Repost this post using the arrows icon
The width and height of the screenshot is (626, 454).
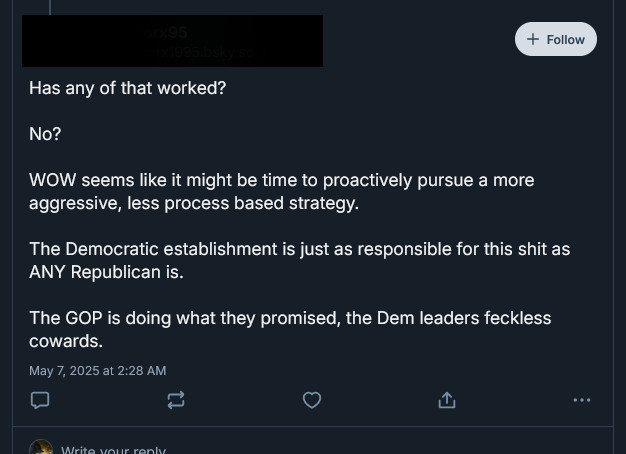click(x=176, y=400)
